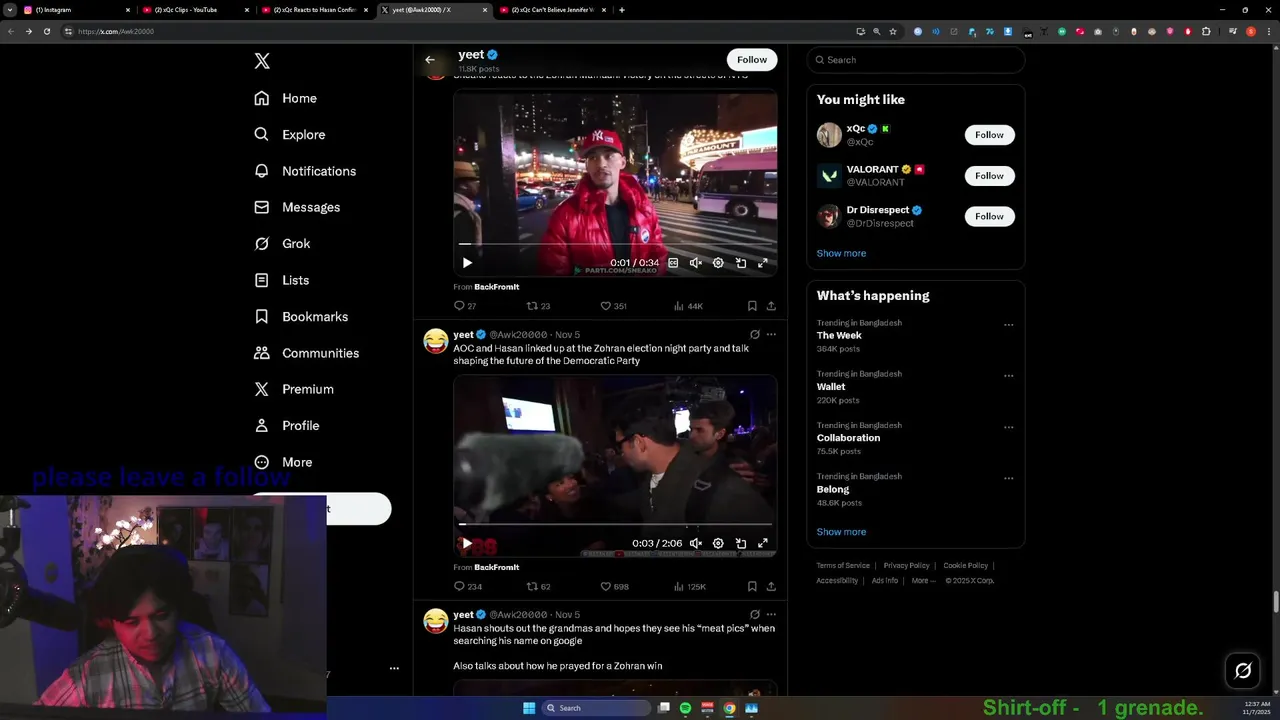Screen dimensions: 1280x720
Task: Click Show more under You might like
Action: pos(841,253)
